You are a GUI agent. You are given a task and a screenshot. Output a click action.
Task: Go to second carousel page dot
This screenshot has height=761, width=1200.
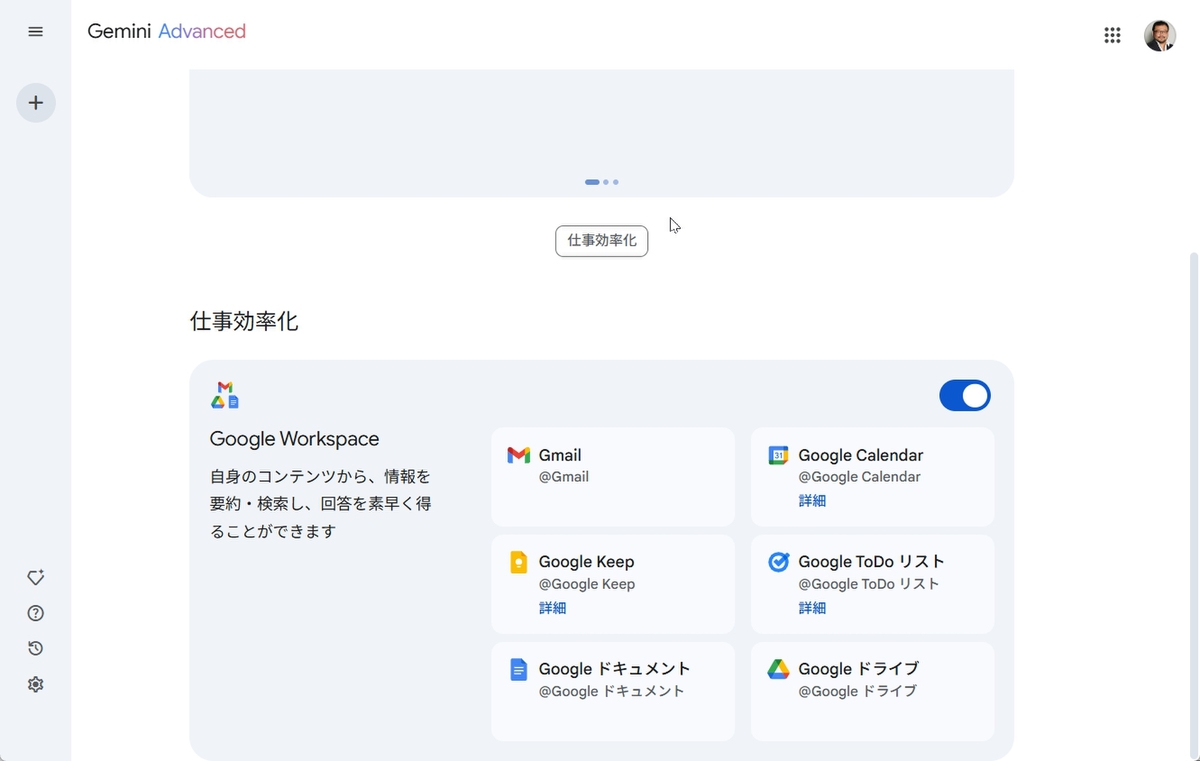pos(606,182)
